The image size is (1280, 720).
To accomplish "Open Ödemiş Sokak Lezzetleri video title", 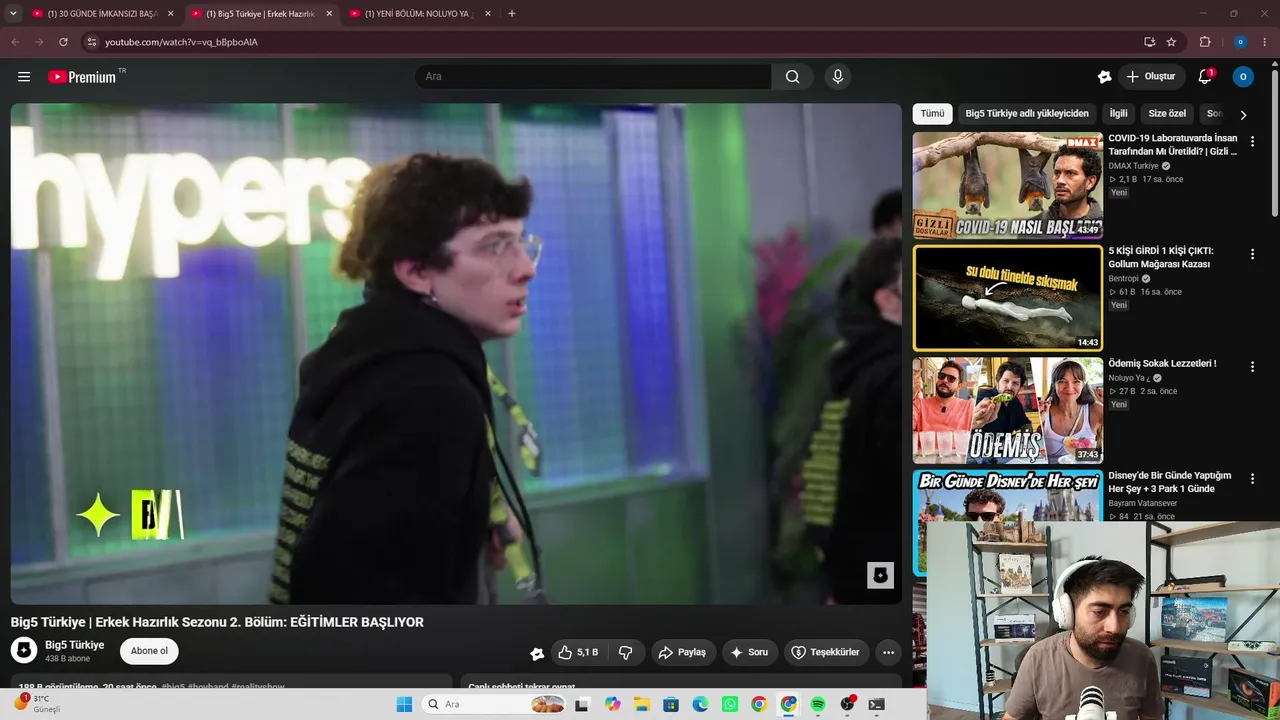I will (1162, 363).
